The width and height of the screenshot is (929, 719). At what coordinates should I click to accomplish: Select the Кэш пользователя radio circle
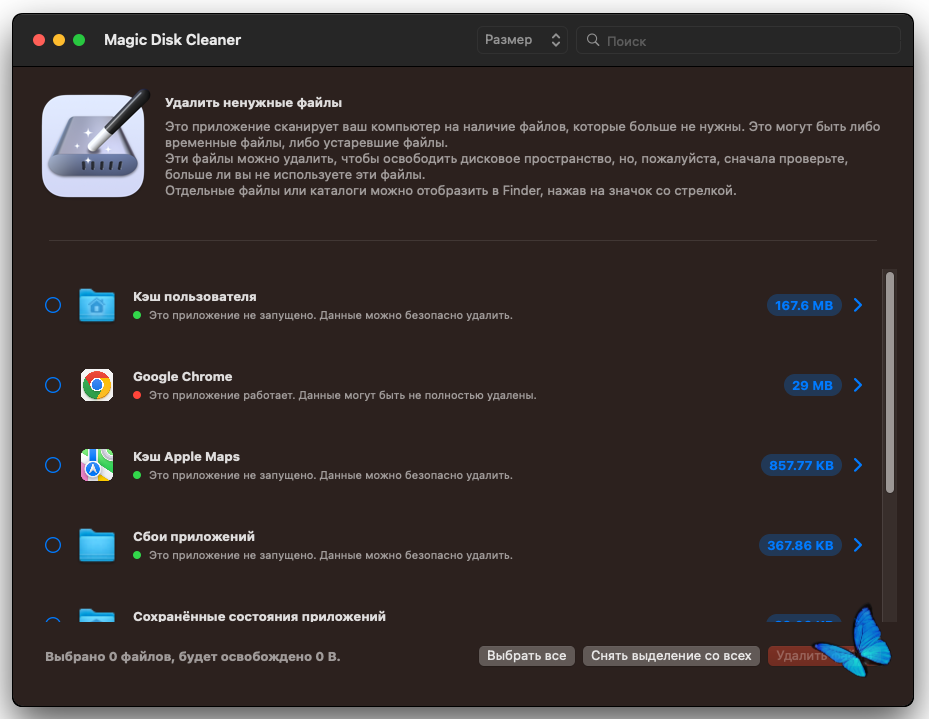53,305
